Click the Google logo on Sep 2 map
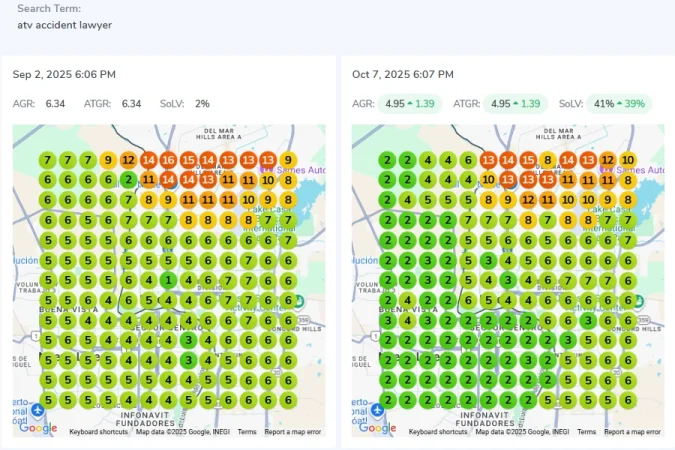Image resolution: width=675 pixels, height=450 pixels. click(39, 428)
